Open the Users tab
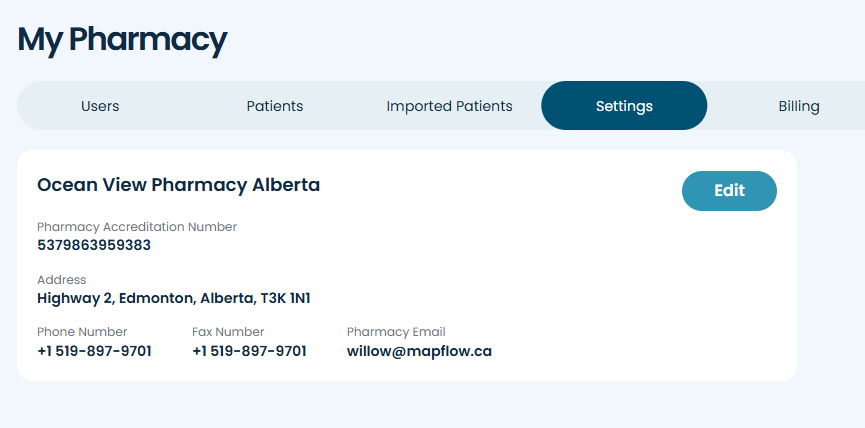Viewport: 865px width, 428px height. (100, 106)
